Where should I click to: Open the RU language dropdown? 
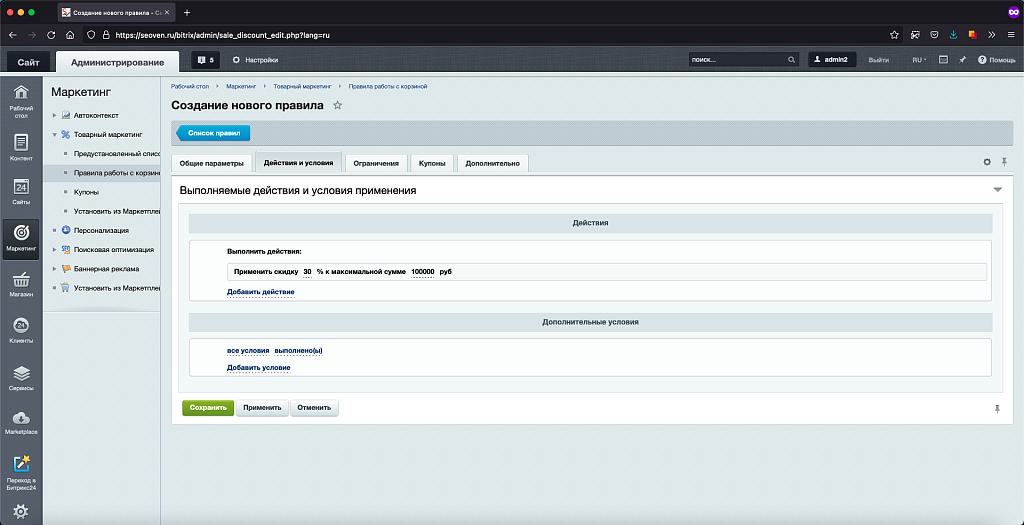tap(918, 60)
